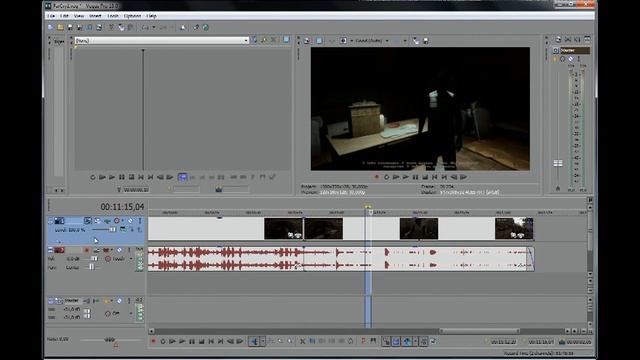Viewport: 640px width, 360px height.
Task: Click the first video clip thumbnail on timeline
Action: click(283, 229)
